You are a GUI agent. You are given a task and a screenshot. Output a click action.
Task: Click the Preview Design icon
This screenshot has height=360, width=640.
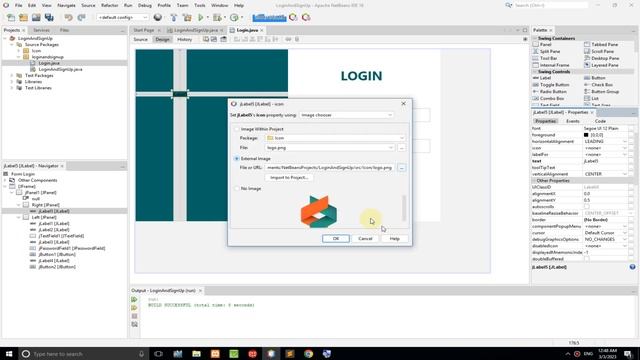tap(223, 39)
